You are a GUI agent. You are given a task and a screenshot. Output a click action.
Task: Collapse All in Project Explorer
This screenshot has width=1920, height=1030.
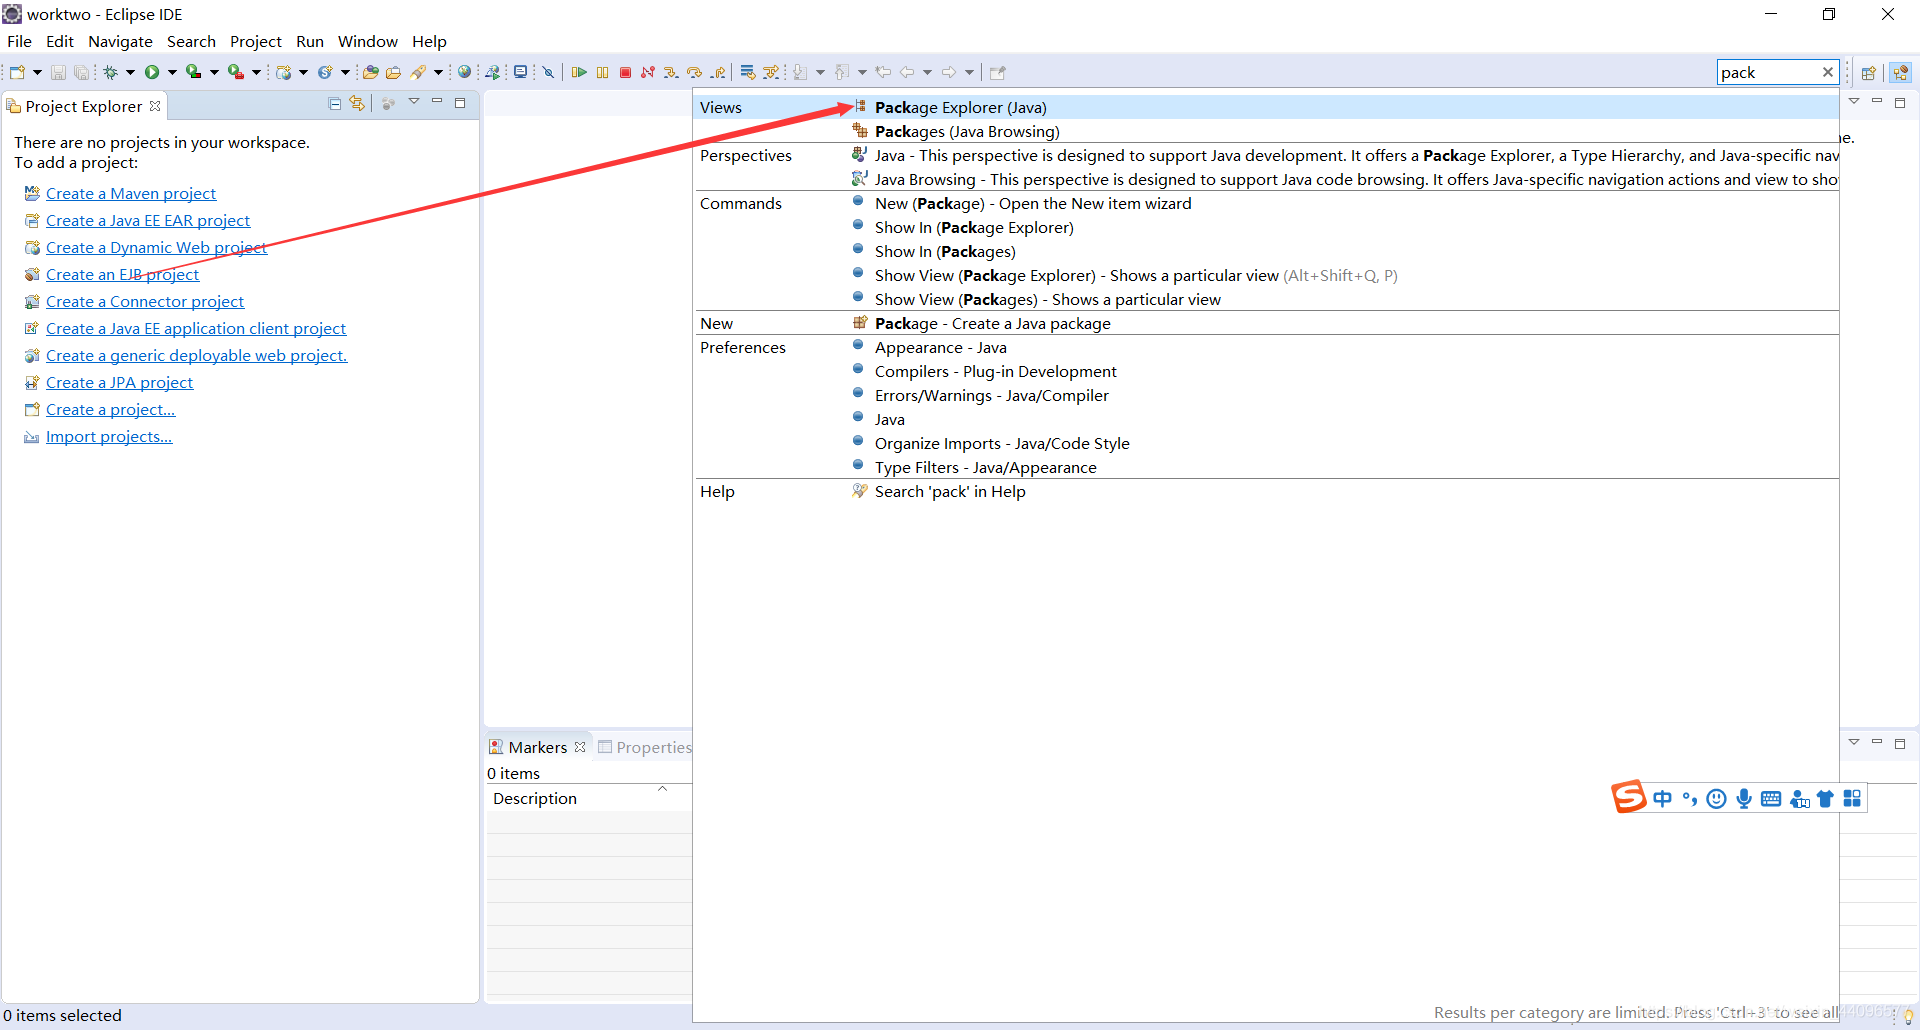[335, 103]
